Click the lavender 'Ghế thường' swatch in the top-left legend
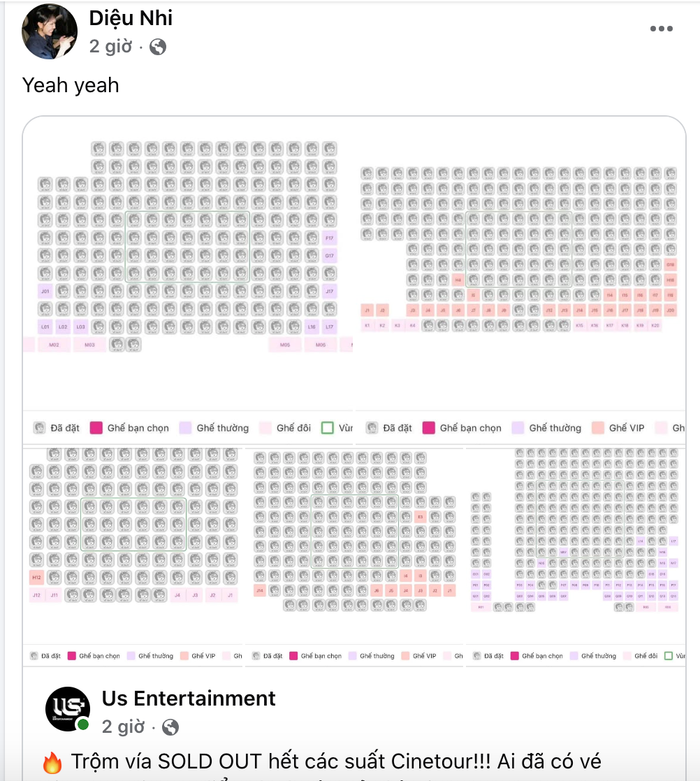 [185, 428]
